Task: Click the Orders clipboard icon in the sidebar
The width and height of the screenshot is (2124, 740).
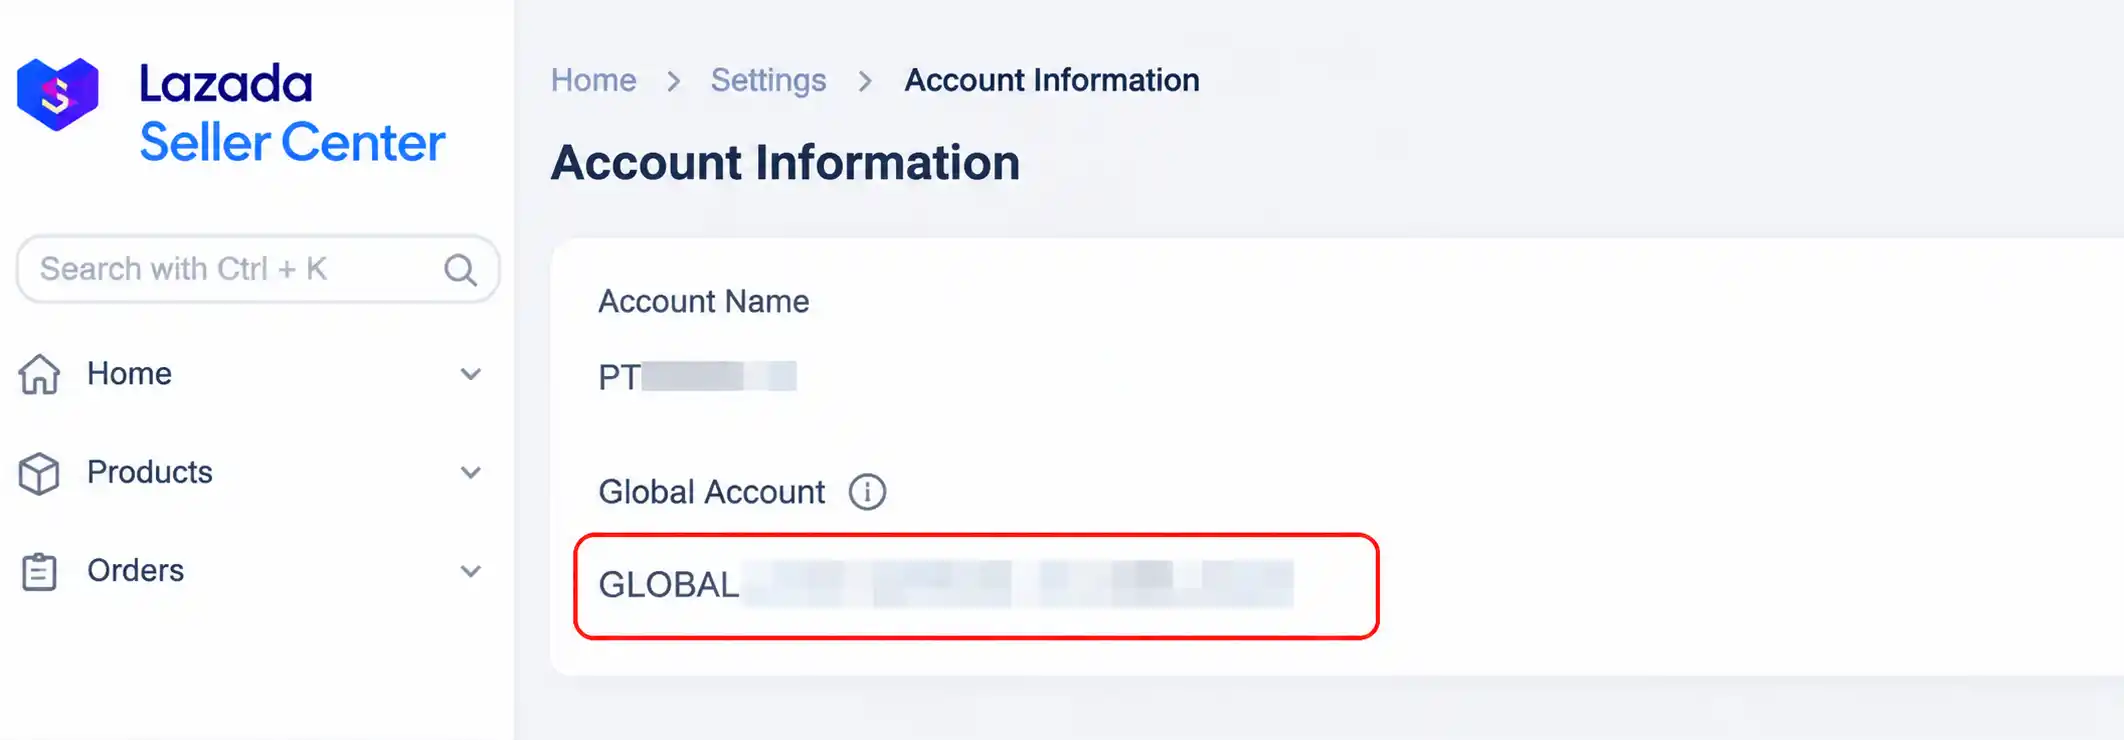Action: tap(39, 571)
